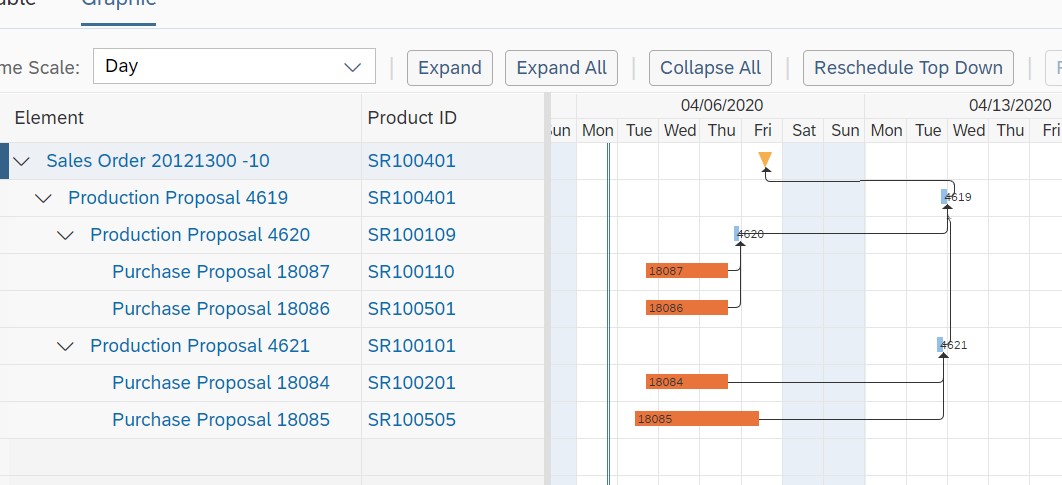Open the Time Scale Day dropdown
This screenshot has width=1062, height=485.
234,66
